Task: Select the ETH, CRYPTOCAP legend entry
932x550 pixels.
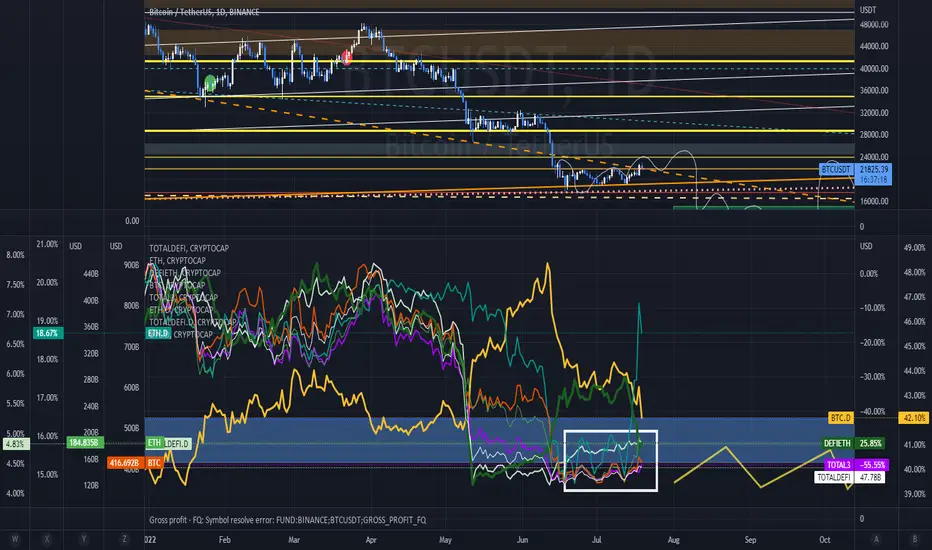Action: click(x=177, y=260)
